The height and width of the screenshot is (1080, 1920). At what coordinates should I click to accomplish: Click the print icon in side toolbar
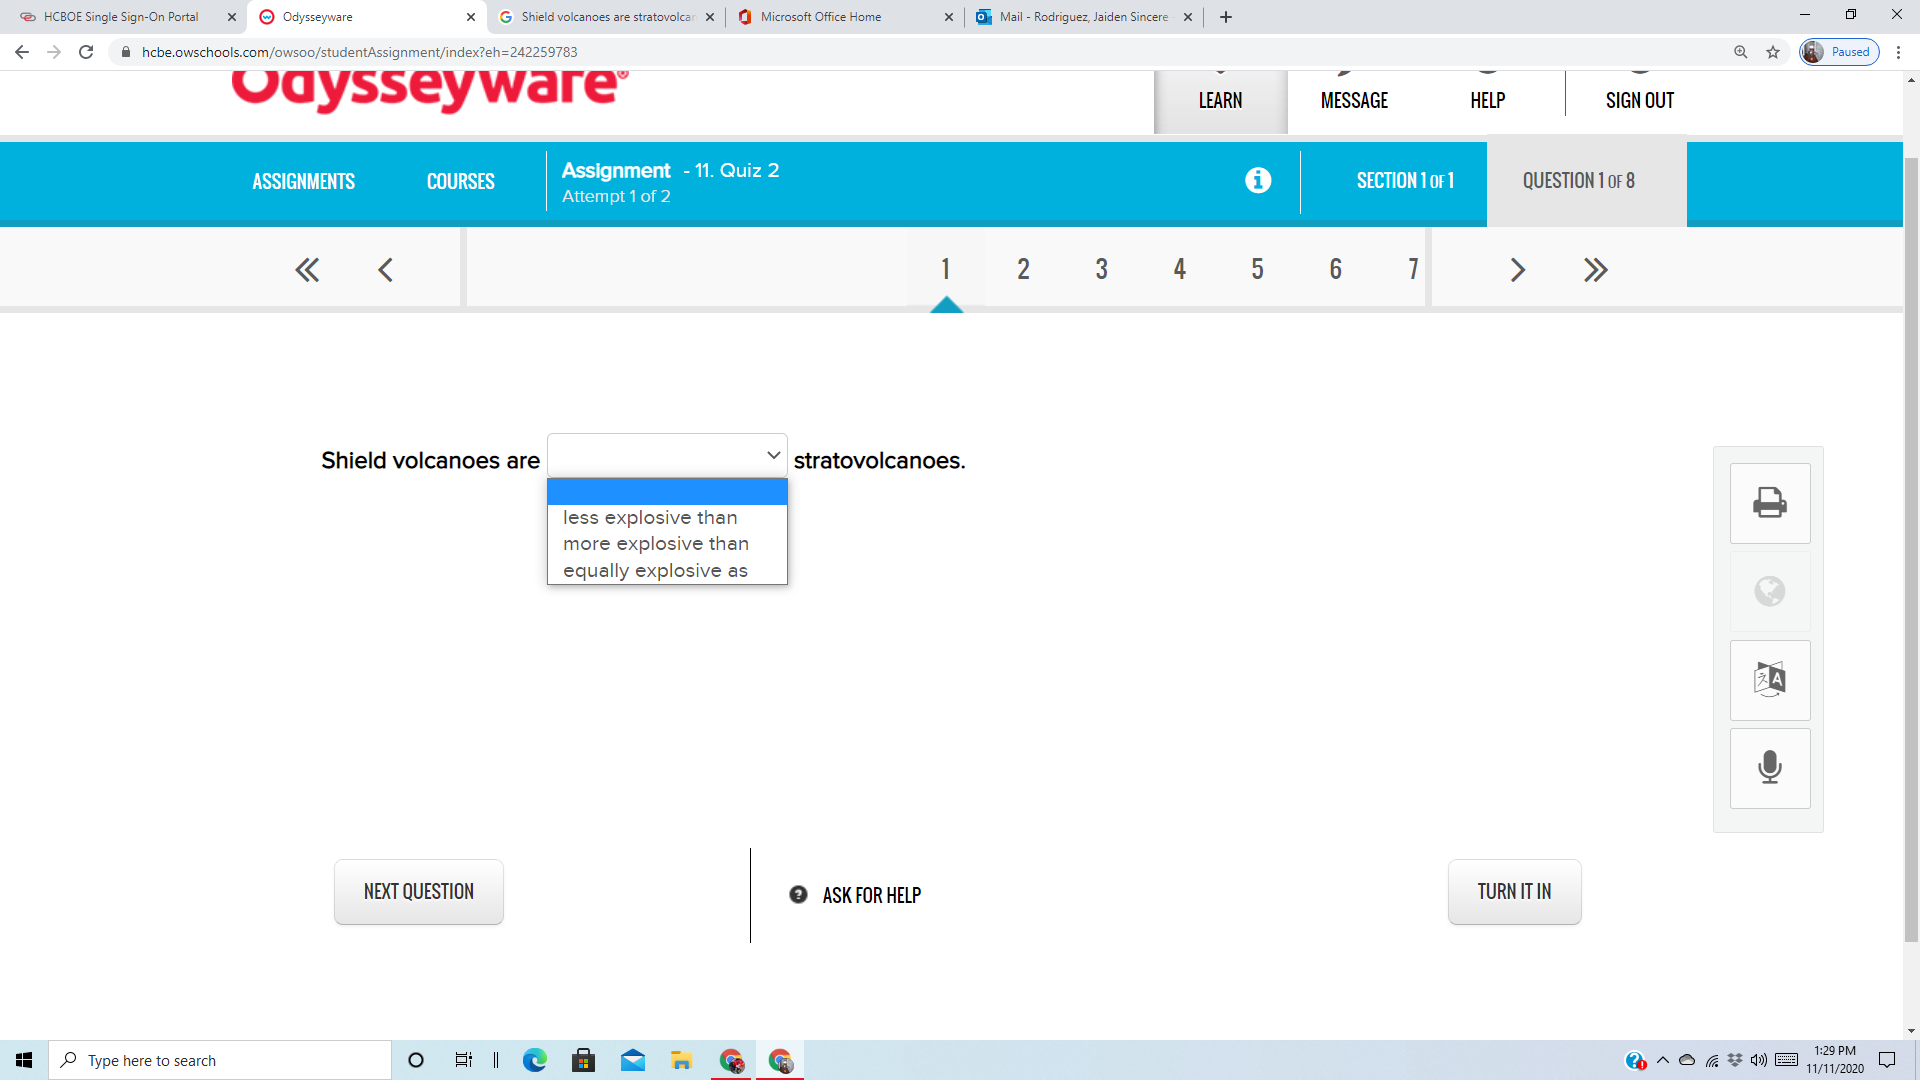pyautogui.click(x=1770, y=503)
